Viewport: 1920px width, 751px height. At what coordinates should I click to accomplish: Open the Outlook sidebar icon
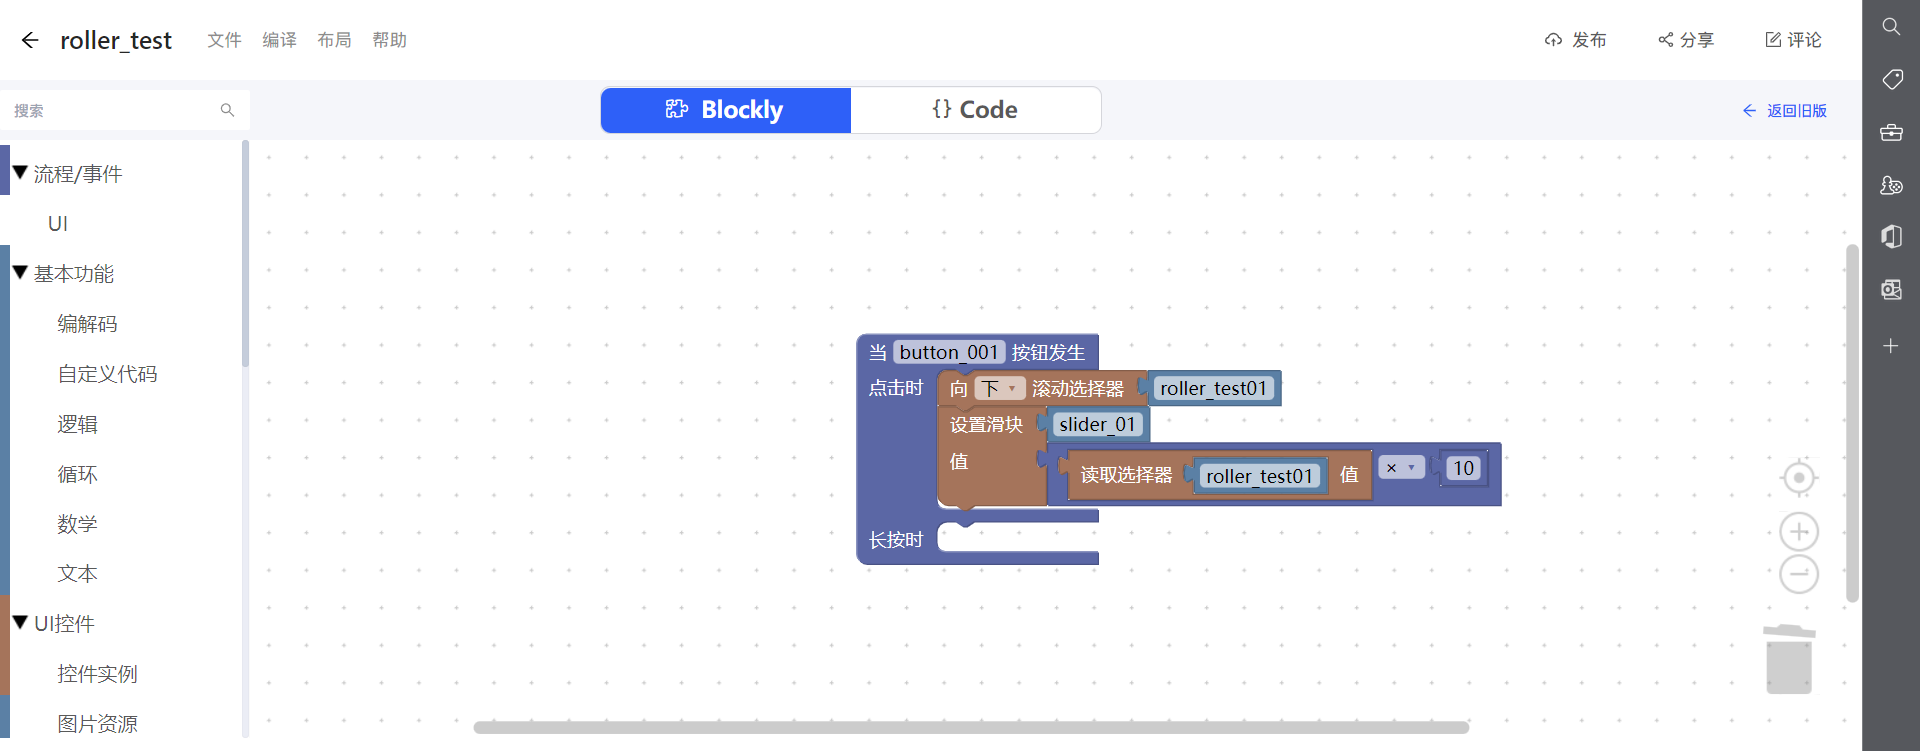click(1891, 290)
